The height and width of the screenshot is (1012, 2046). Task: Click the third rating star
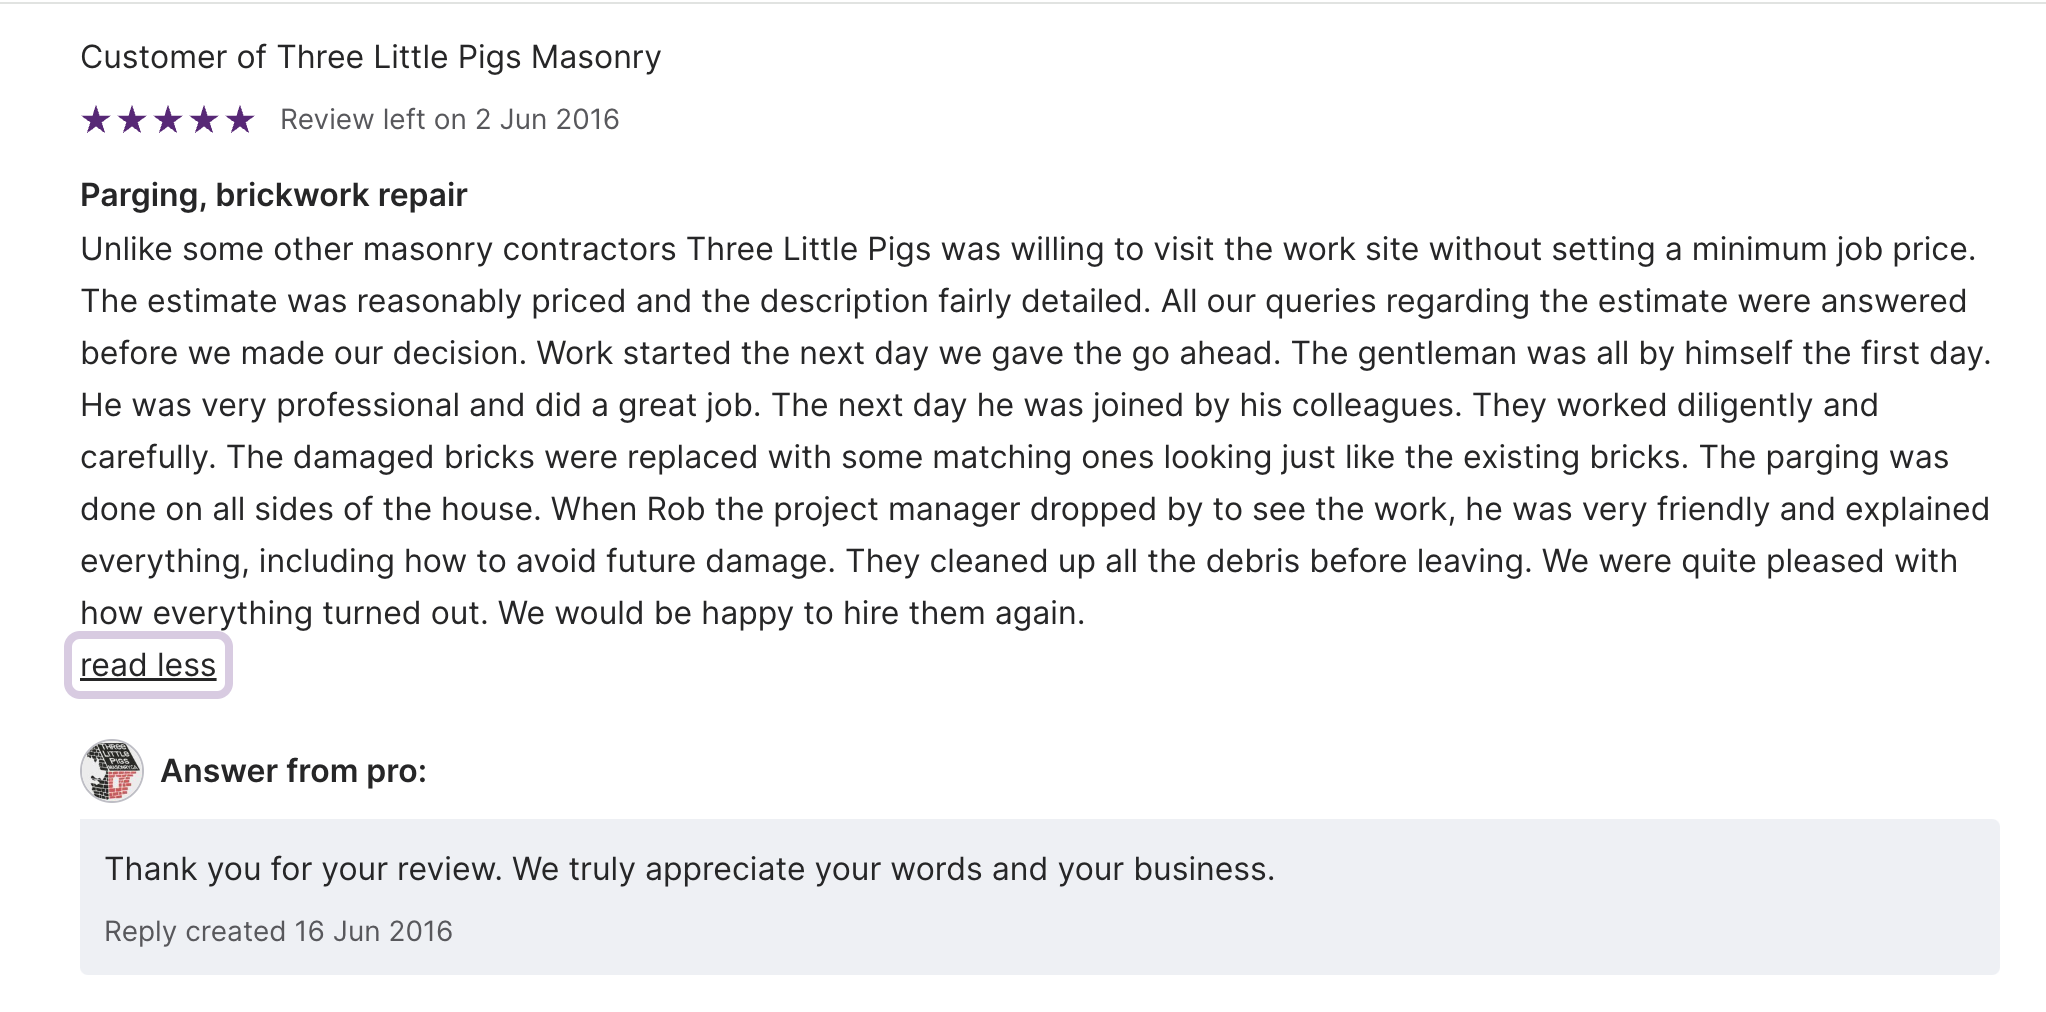pyautogui.click(x=168, y=120)
